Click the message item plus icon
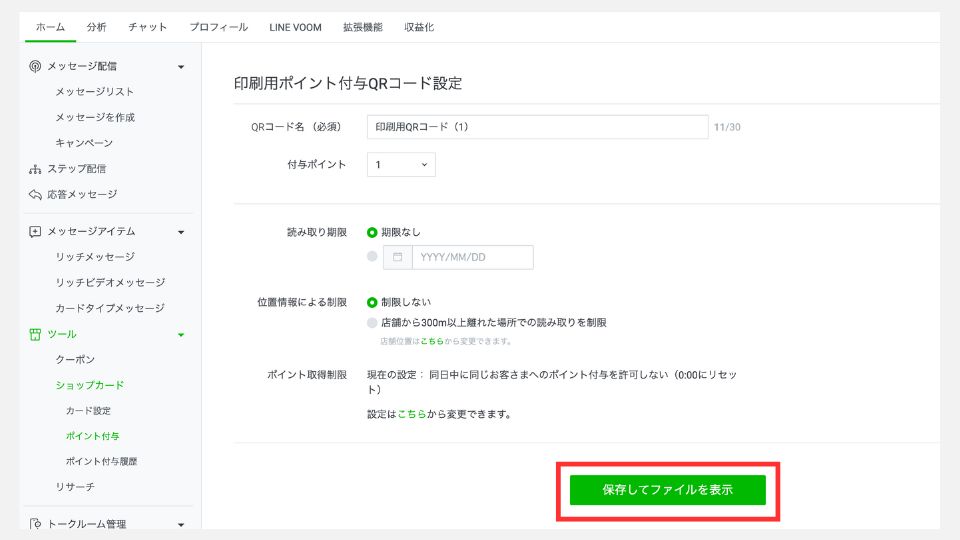 (35, 231)
